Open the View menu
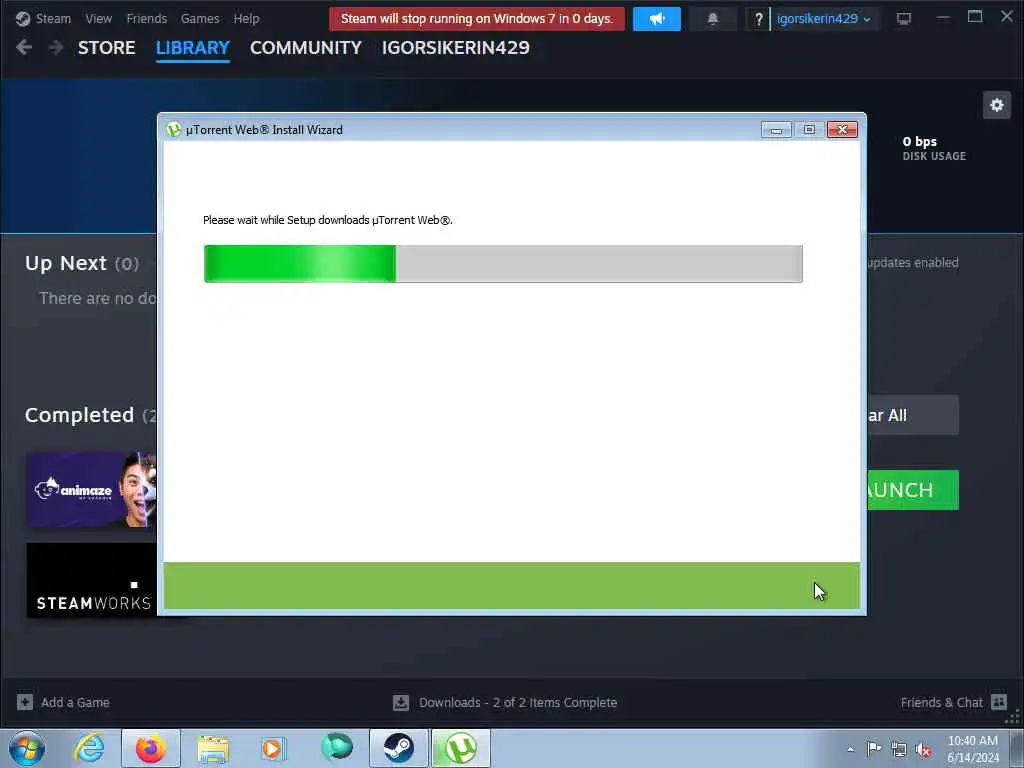 pos(99,19)
